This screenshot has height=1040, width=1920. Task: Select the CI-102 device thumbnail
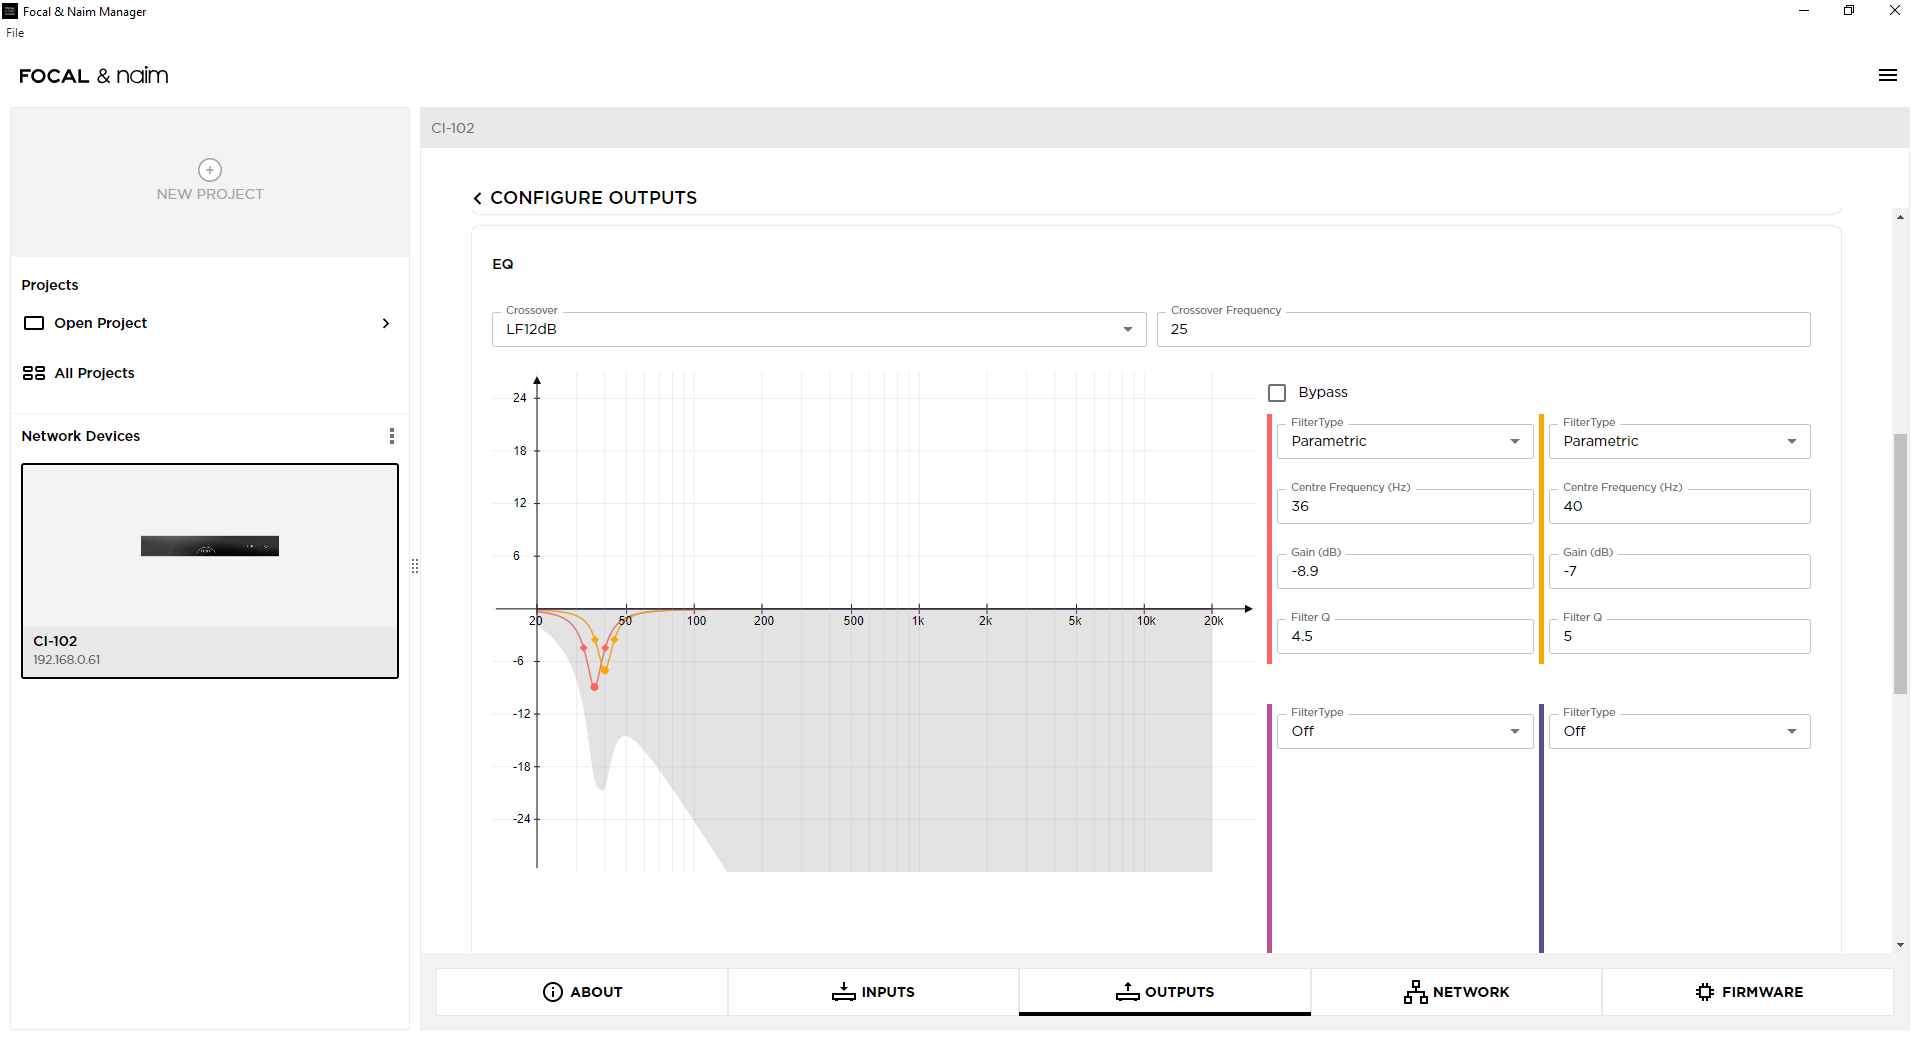tap(210, 547)
